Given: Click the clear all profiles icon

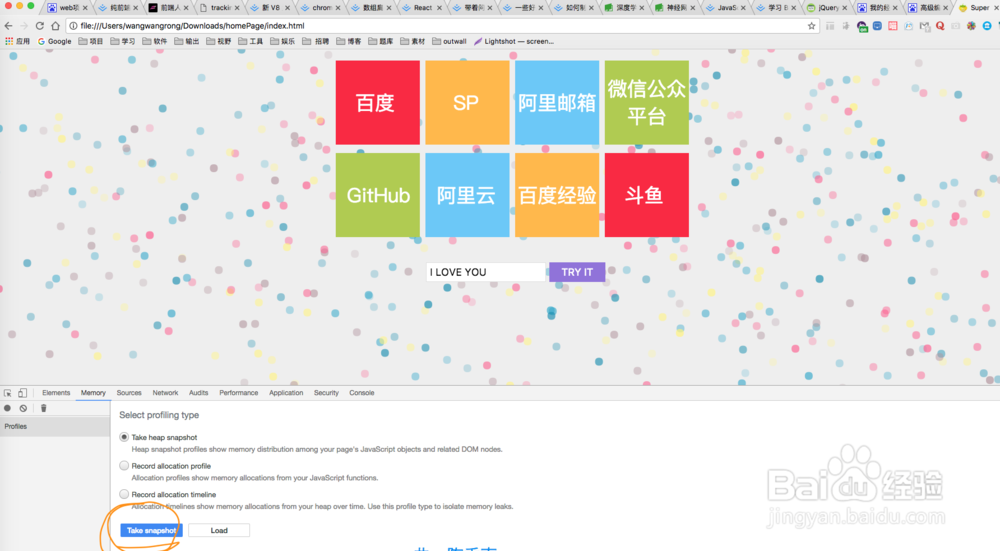Looking at the screenshot, I should coord(23,408).
